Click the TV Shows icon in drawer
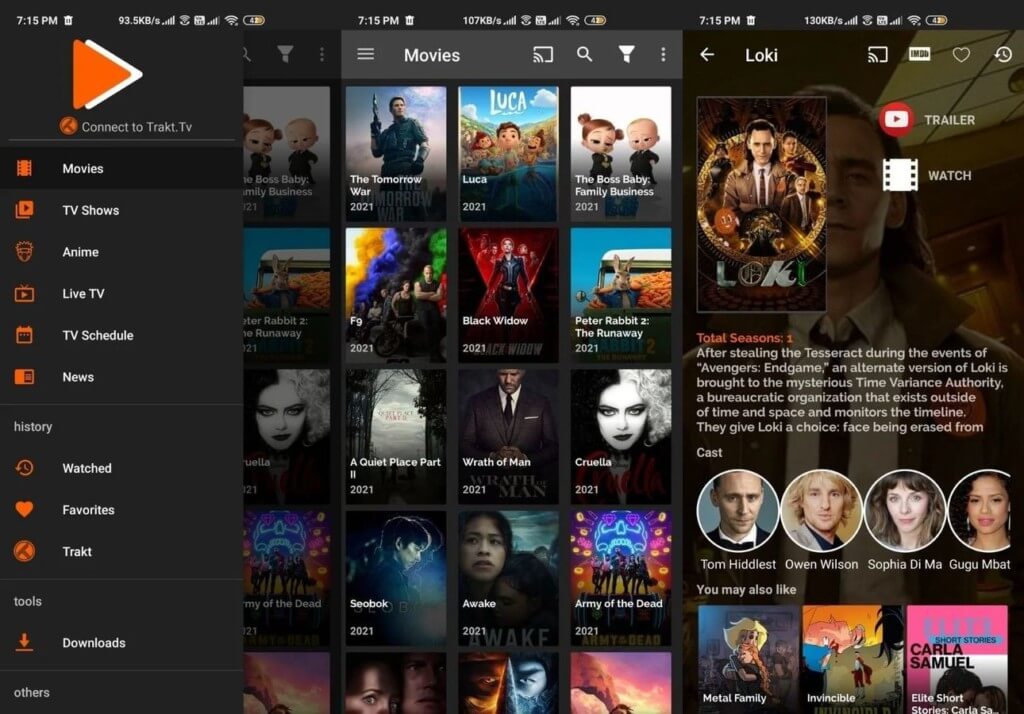Image resolution: width=1024 pixels, height=714 pixels. (x=24, y=210)
